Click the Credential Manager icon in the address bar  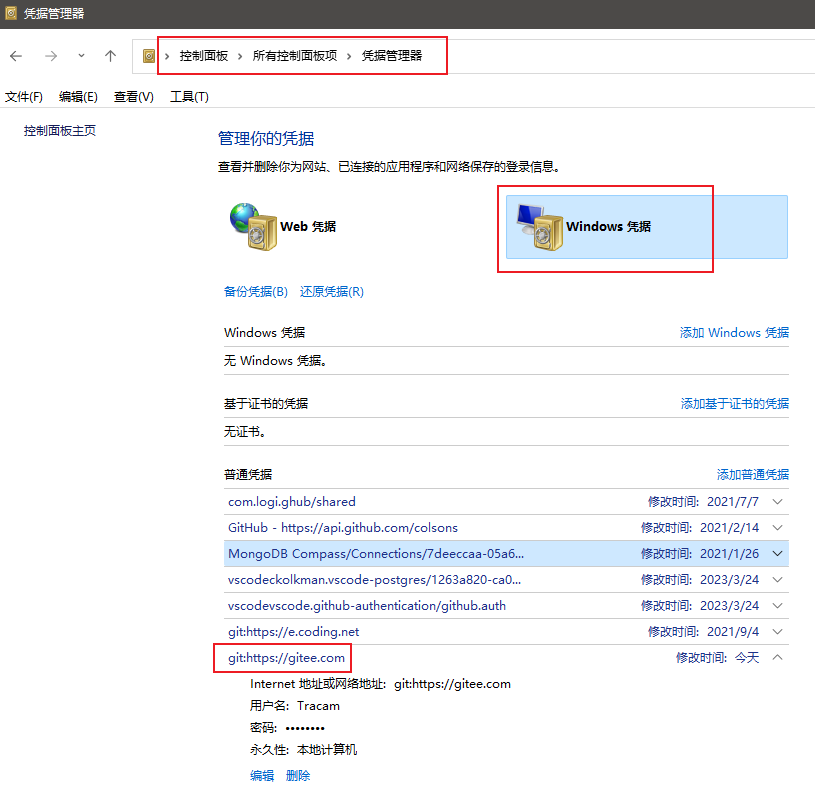(148, 56)
